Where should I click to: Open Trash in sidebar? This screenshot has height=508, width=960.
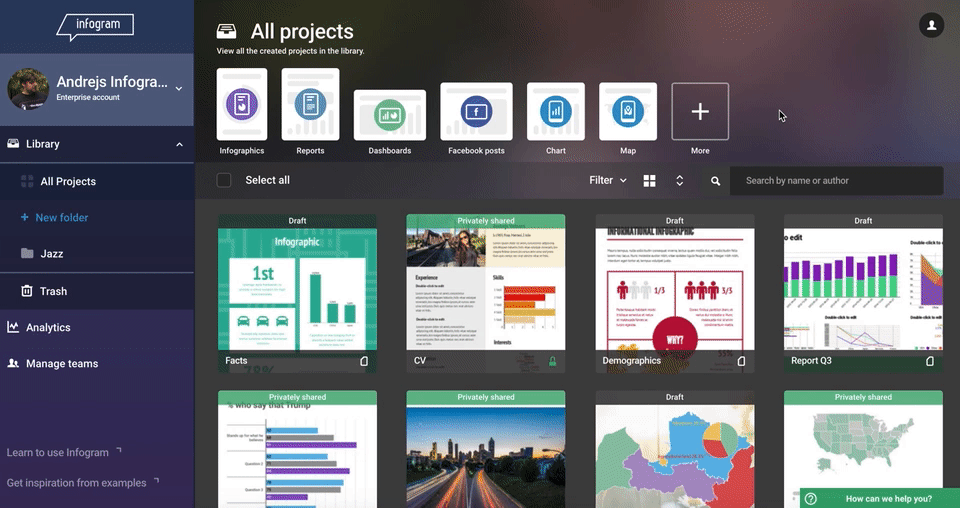(x=97, y=291)
